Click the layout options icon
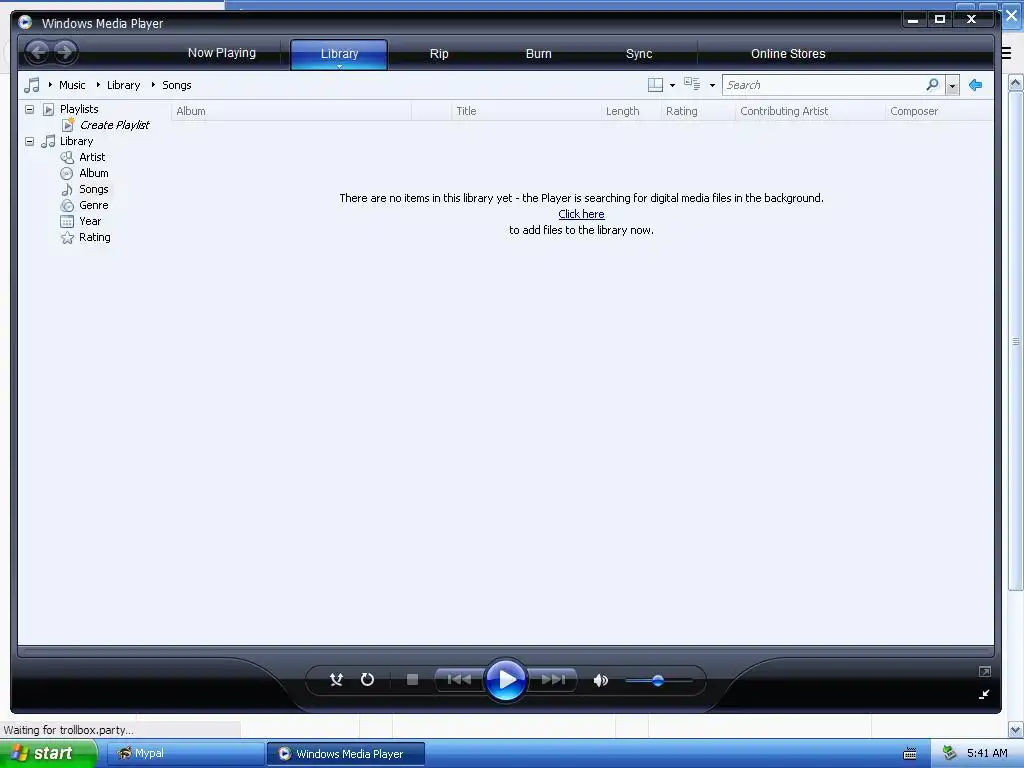 click(655, 85)
